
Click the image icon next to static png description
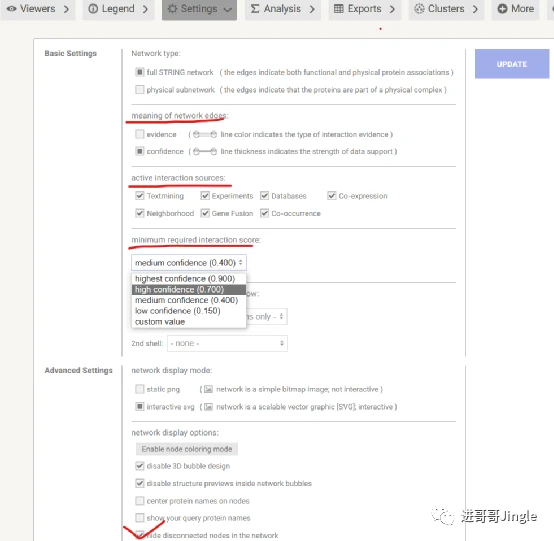tap(208, 389)
